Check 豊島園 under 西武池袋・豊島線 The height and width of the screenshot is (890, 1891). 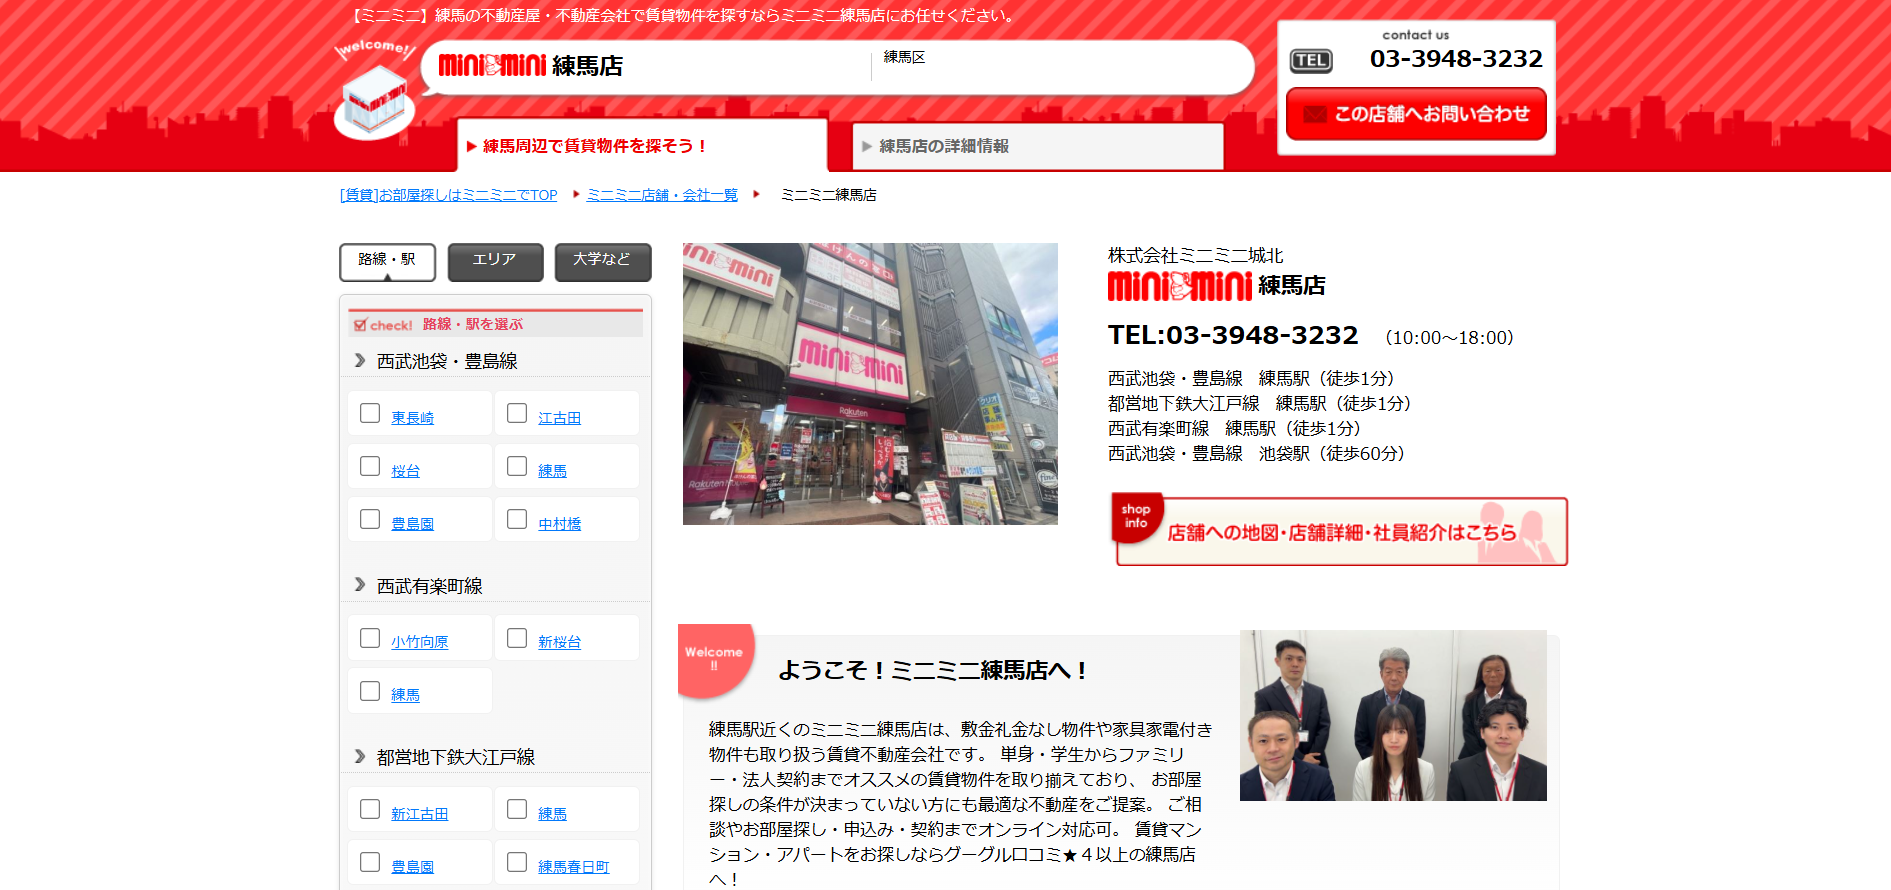pos(370,519)
